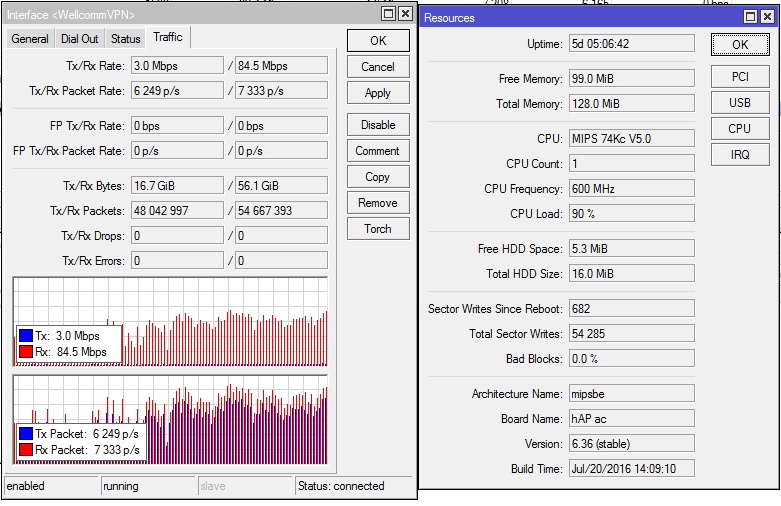This screenshot has height=506, width=781.
Task: Click the Tx Bytes field 16.7 GiB
Action: pos(177,186)
